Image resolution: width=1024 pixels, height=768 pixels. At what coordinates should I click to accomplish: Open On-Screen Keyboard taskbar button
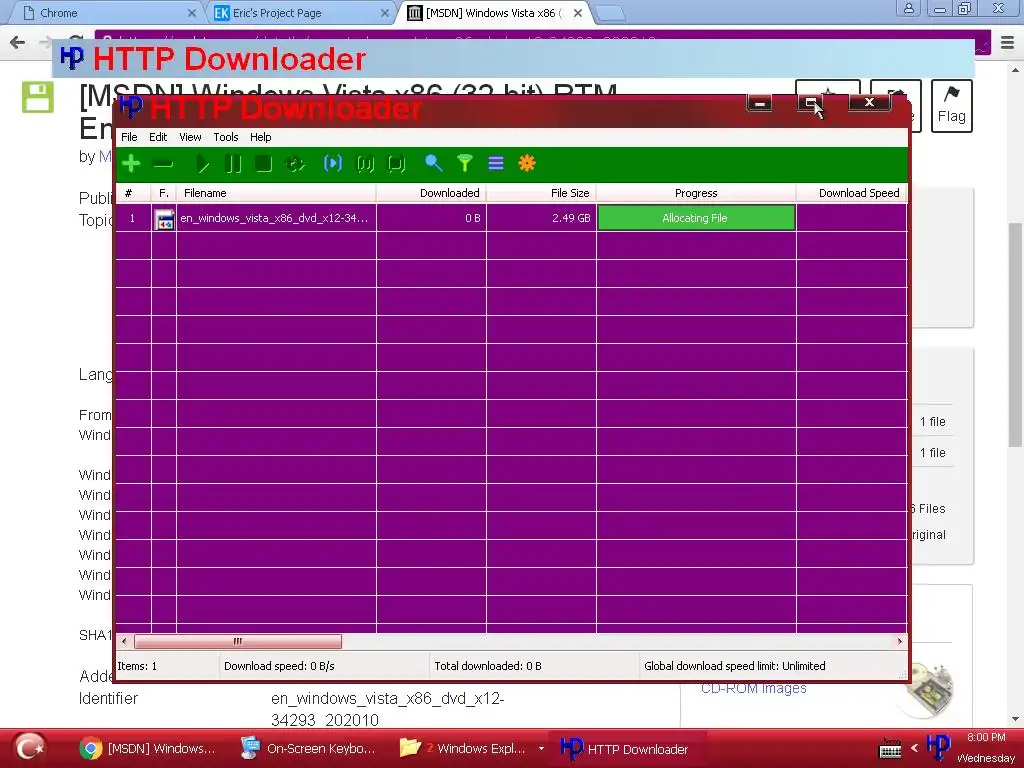308,748
